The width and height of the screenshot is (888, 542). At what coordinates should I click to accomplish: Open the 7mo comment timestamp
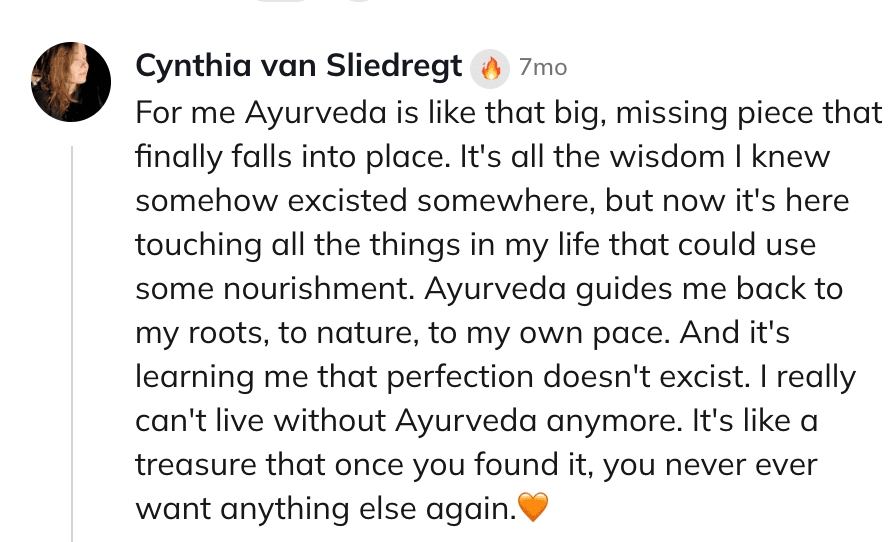[543, 68]
